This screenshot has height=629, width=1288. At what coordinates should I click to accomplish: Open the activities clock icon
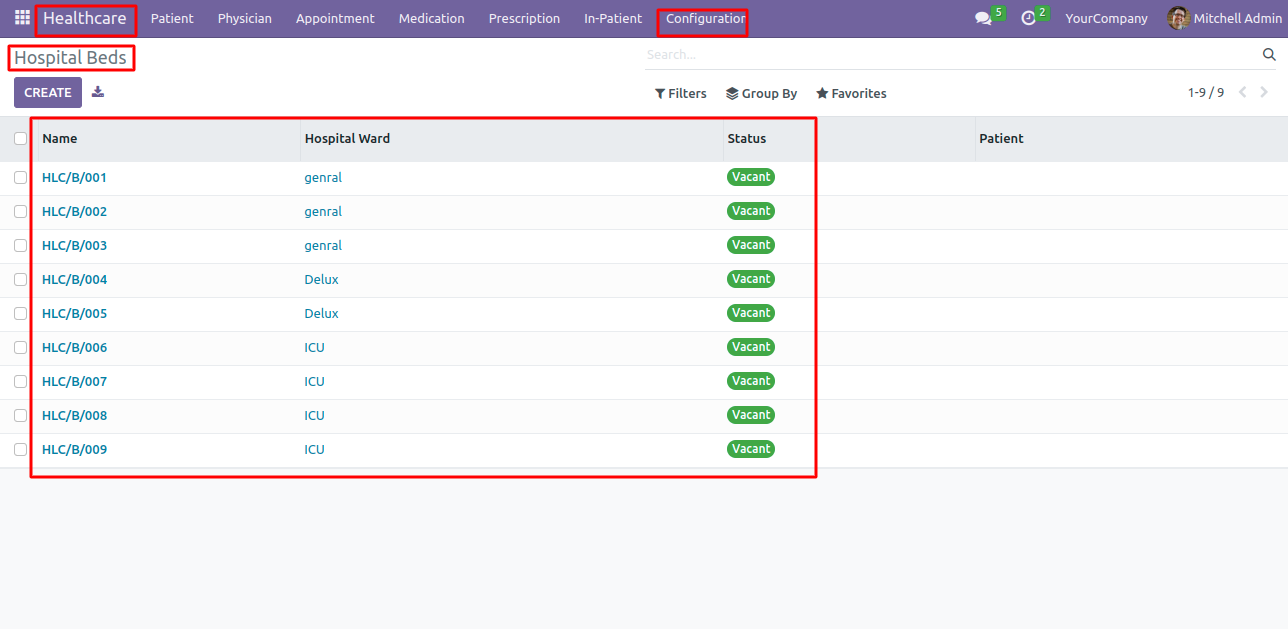(1028, 19)
